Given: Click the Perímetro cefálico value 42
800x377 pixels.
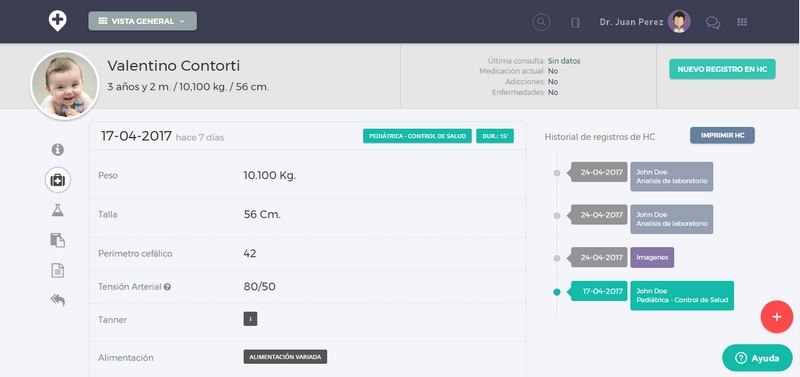Looking at the screenshot, I should tap(250, 254).
